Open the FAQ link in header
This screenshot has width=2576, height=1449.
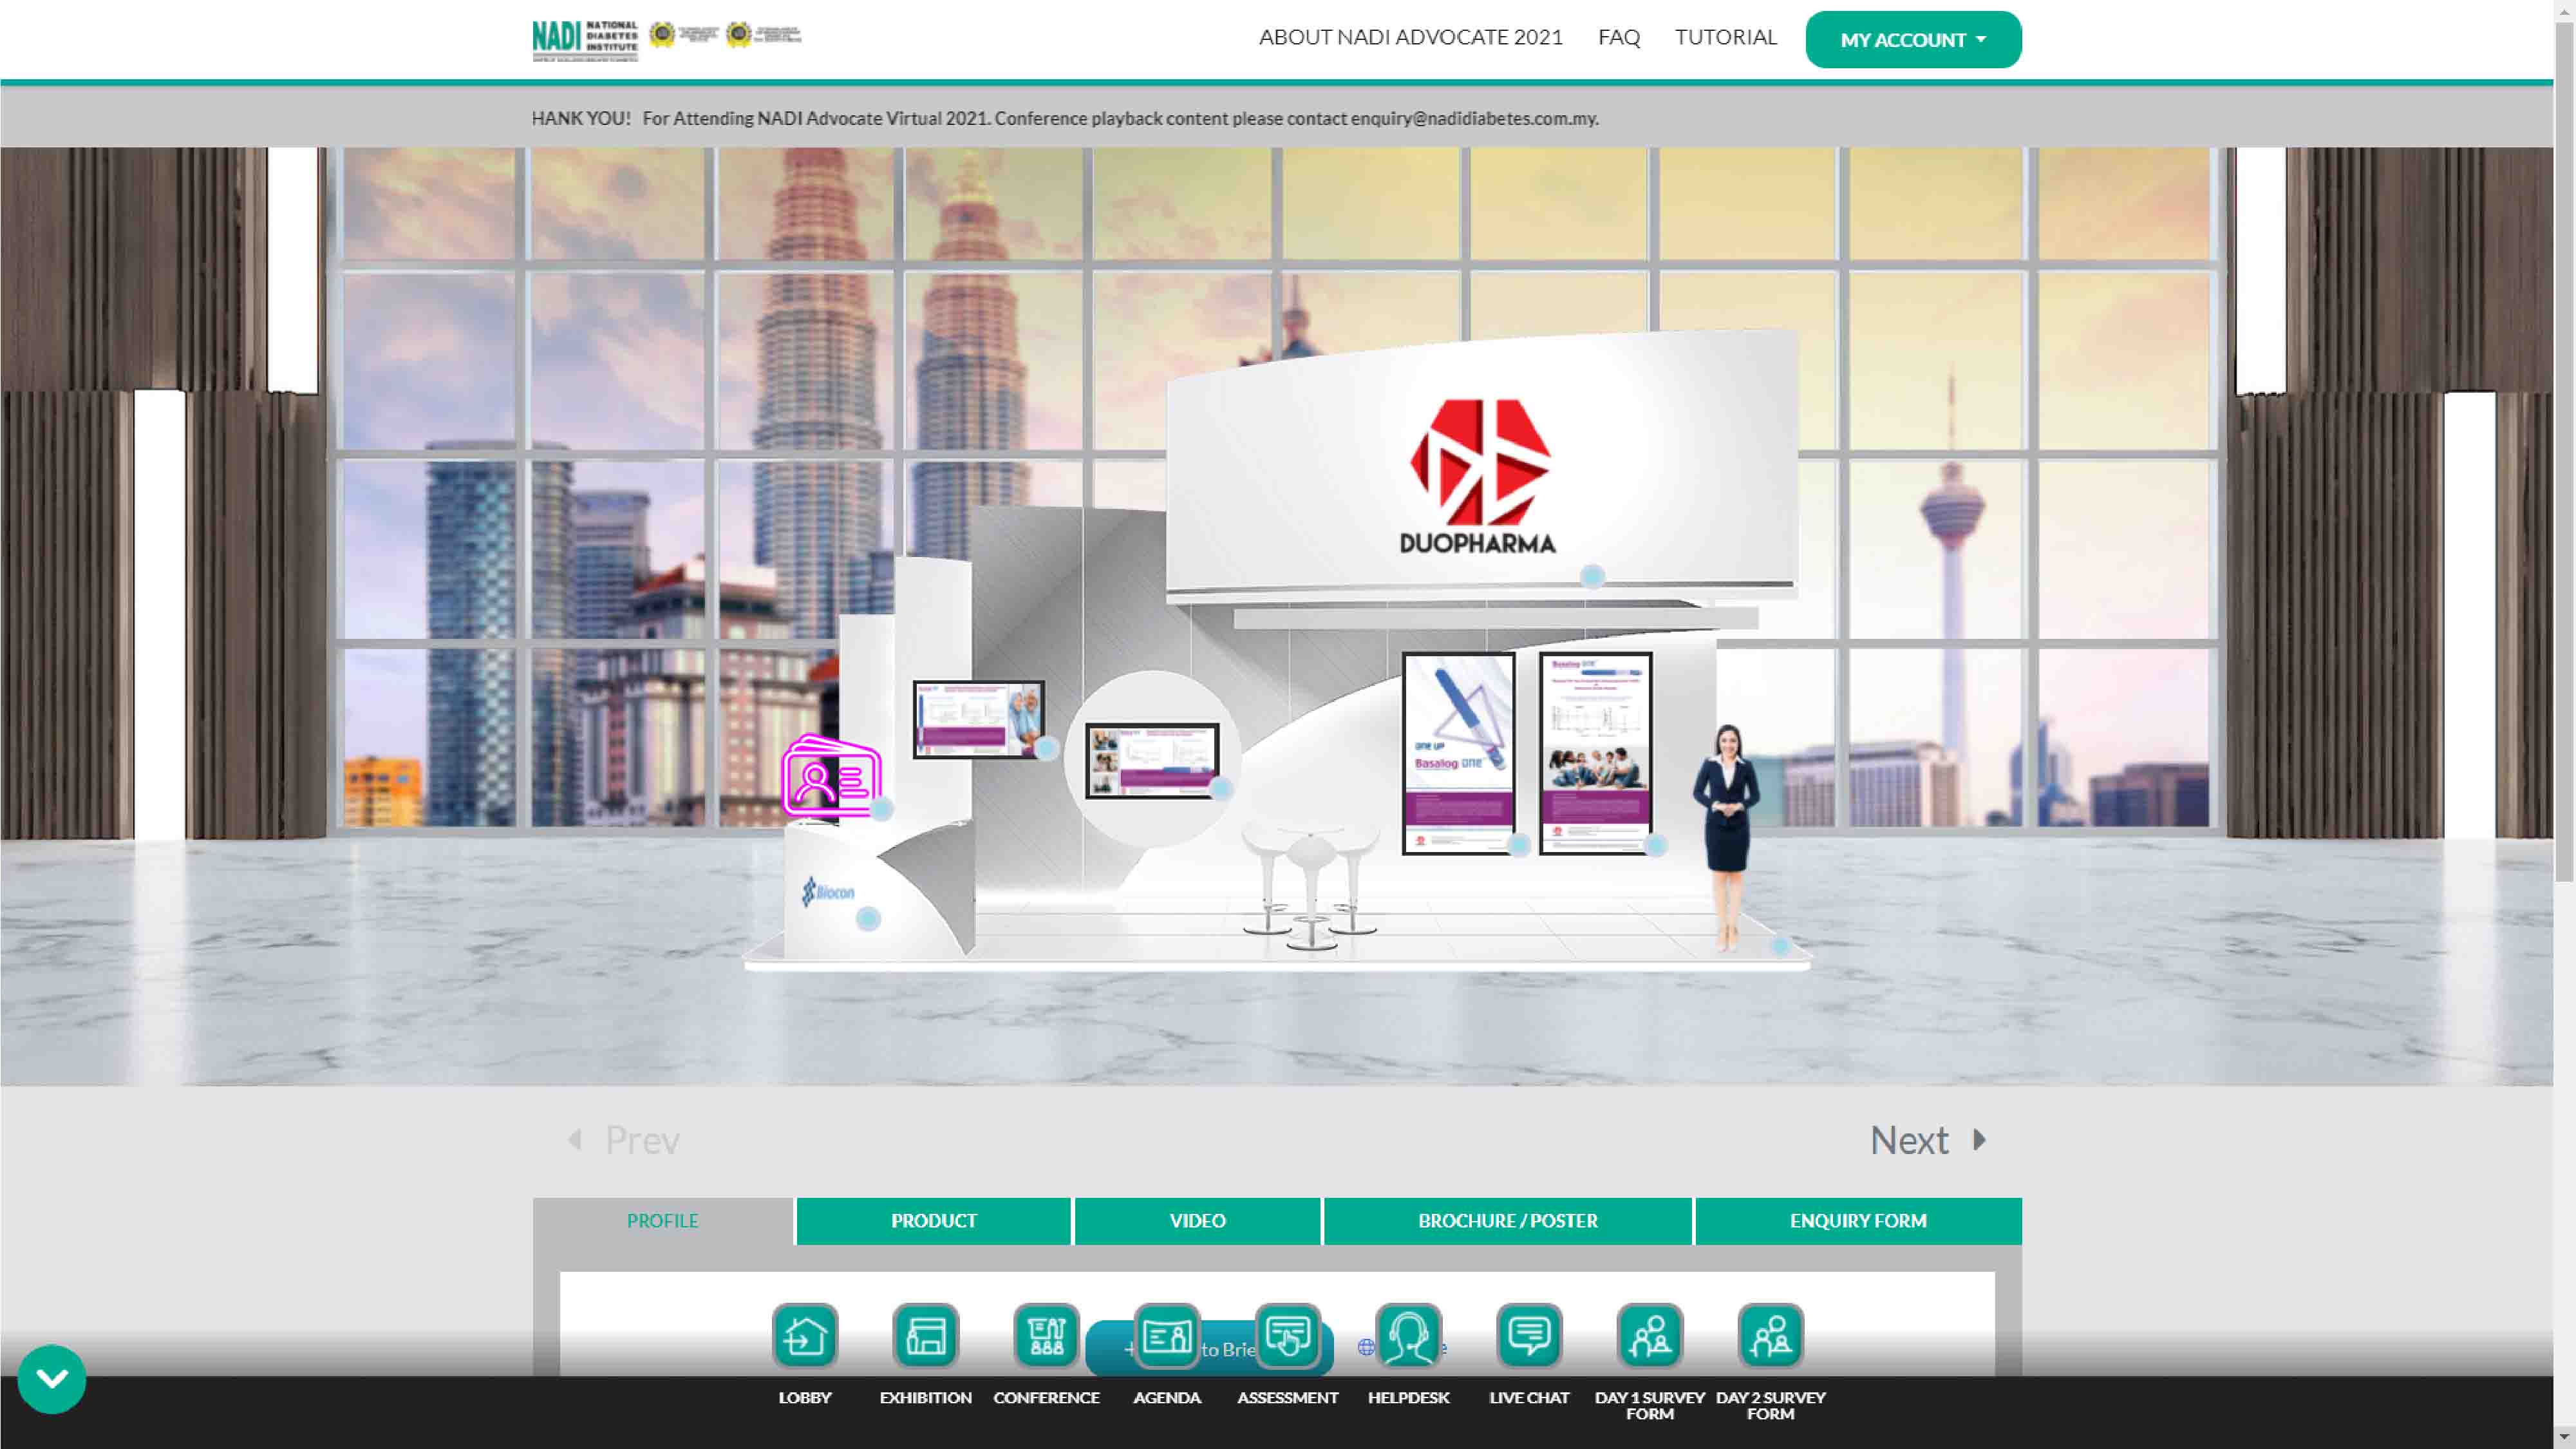(1618, 37)
